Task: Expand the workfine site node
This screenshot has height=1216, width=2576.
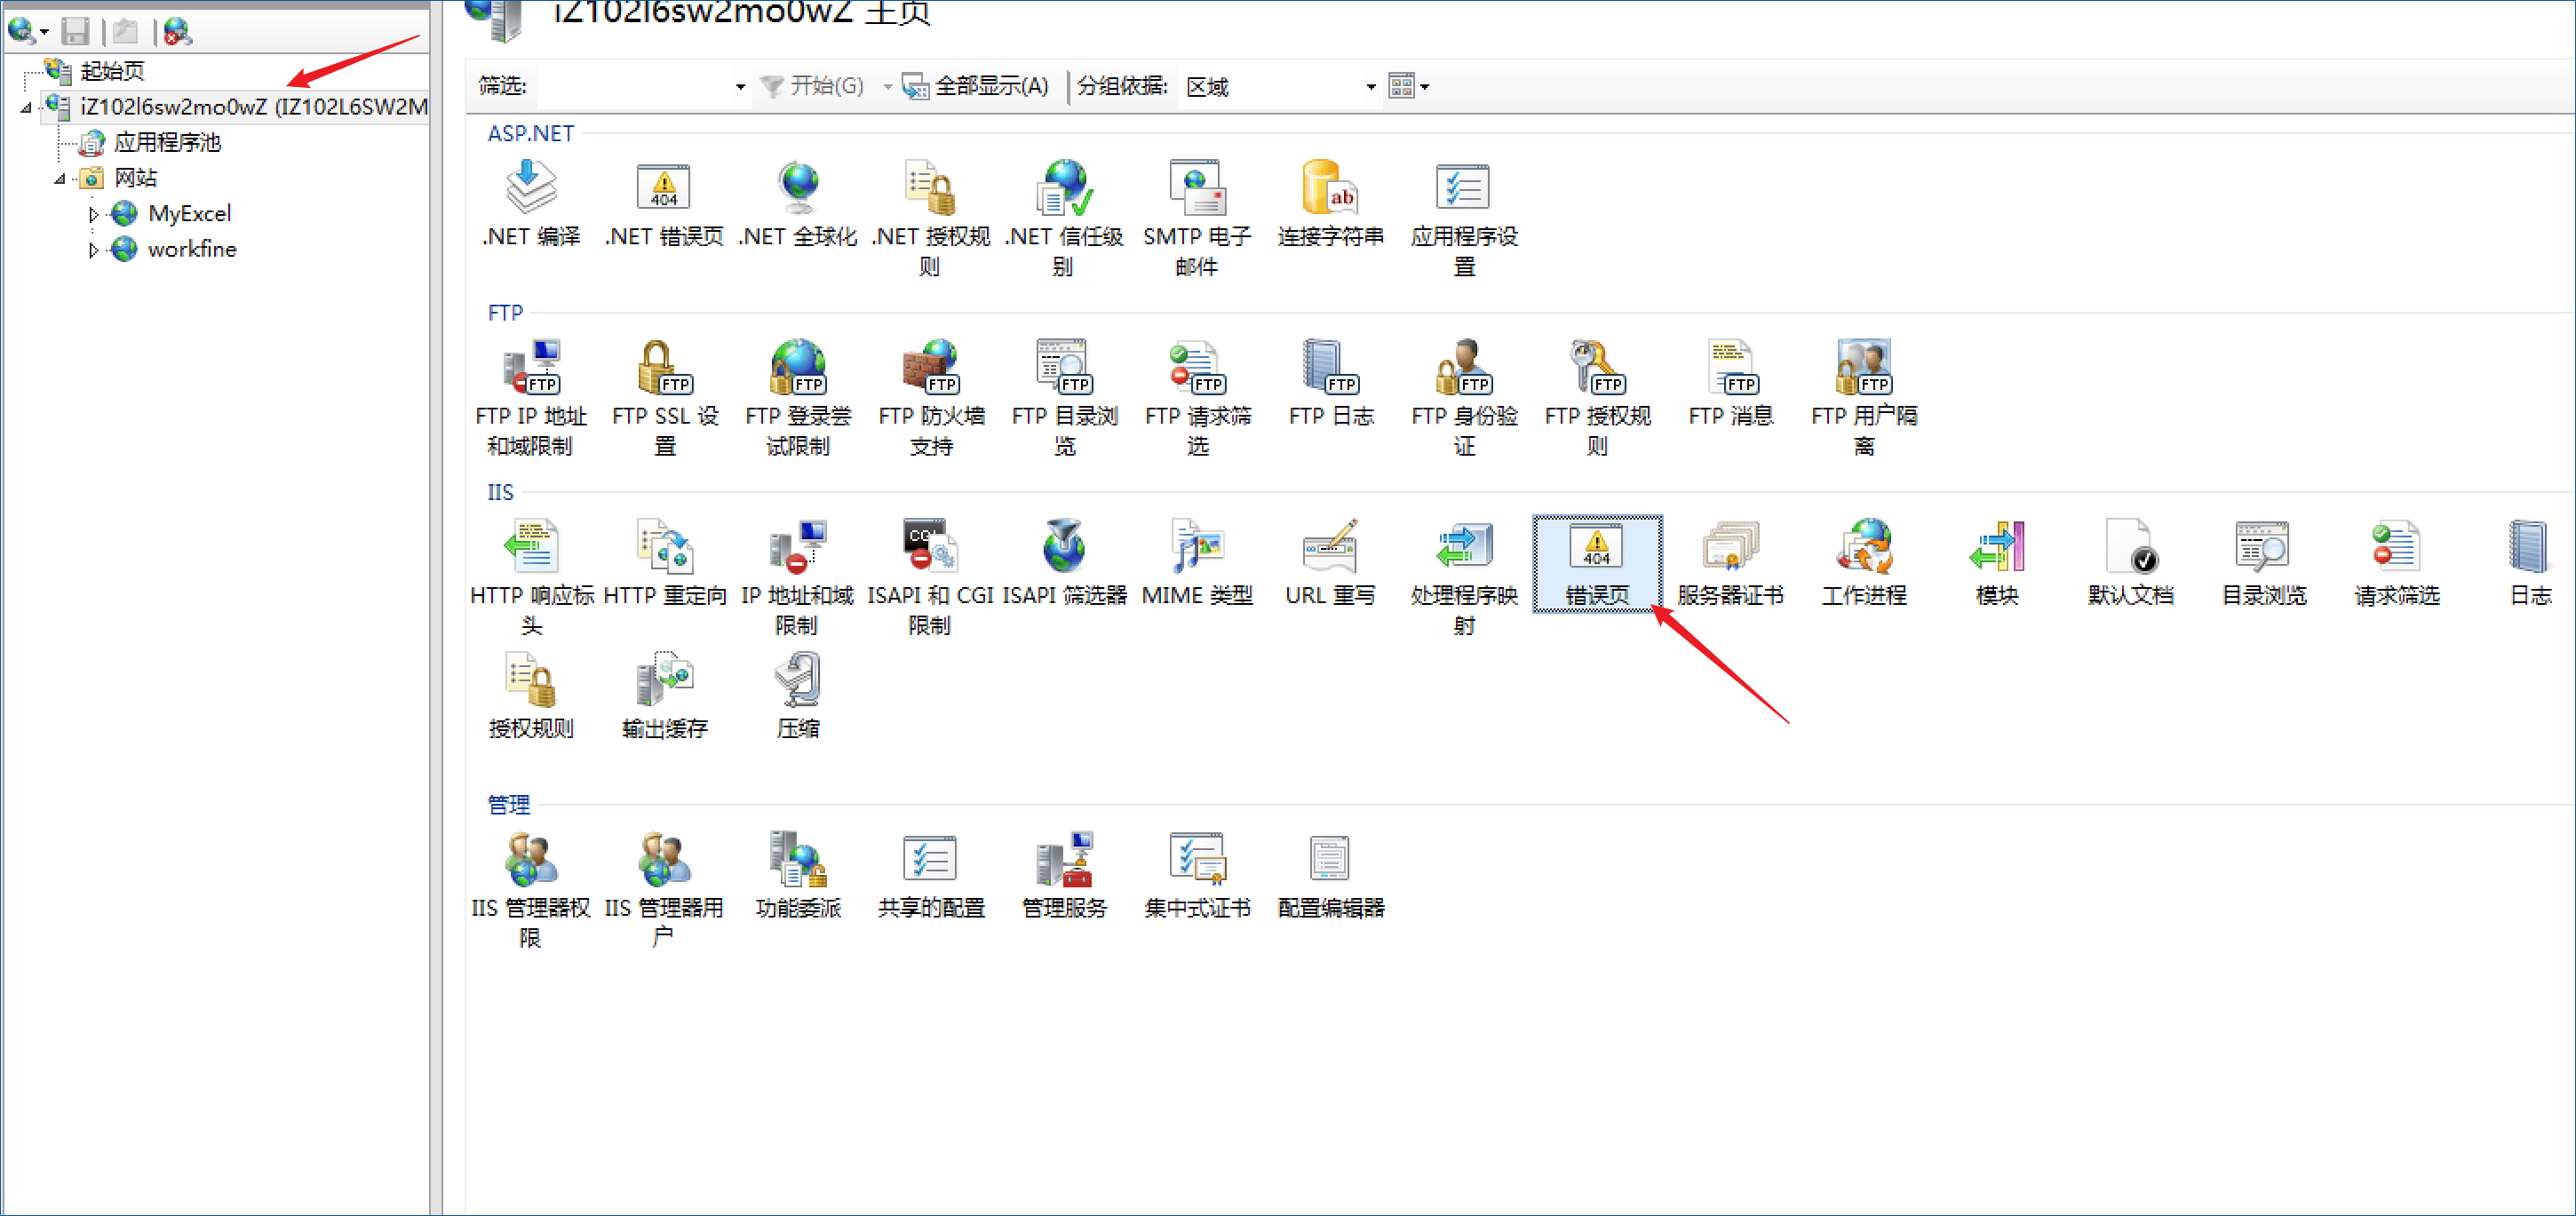Action: pyautogui.click(x=93, y=250)
